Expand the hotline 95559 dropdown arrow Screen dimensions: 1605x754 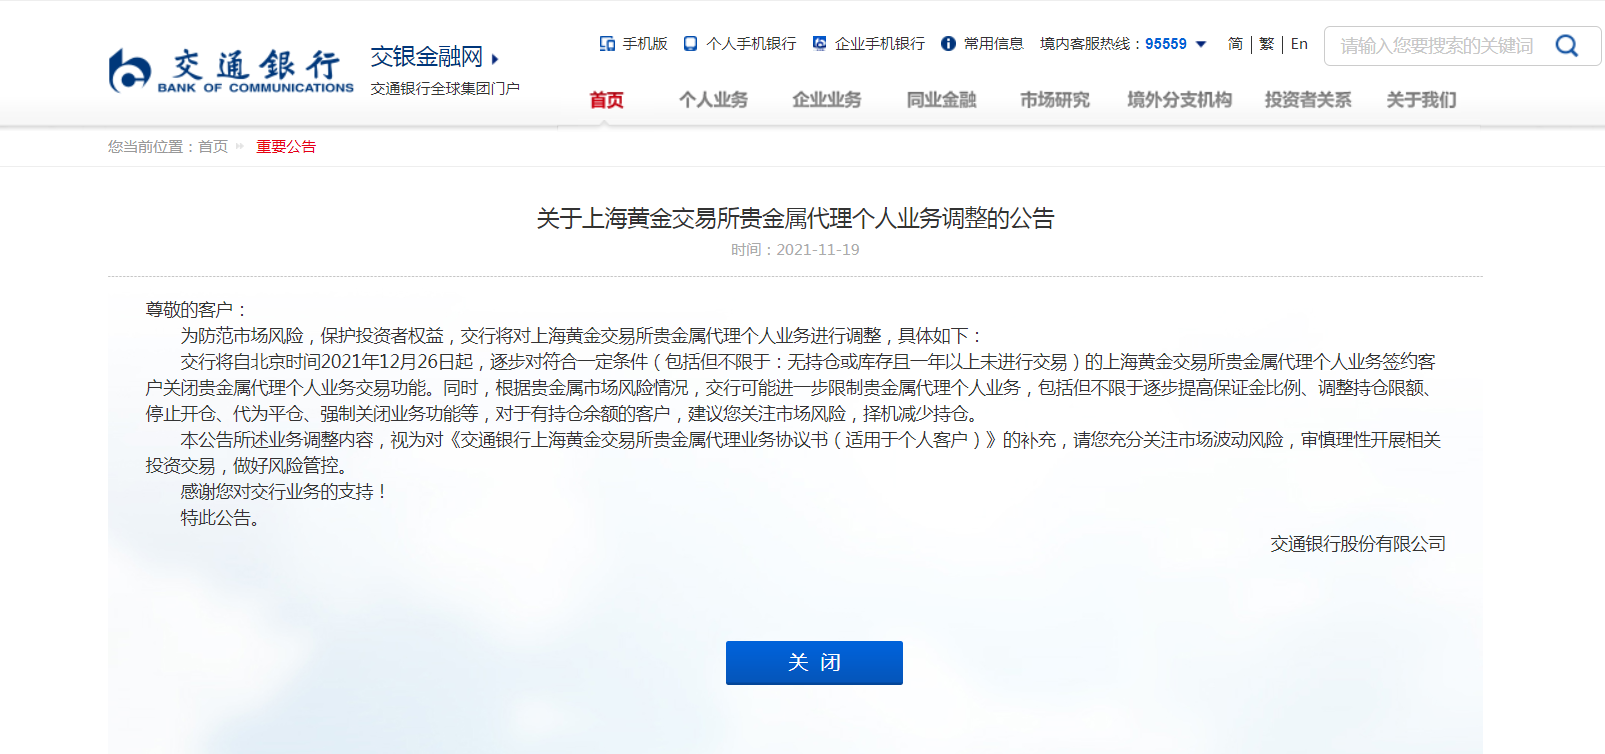[1201, 44]
